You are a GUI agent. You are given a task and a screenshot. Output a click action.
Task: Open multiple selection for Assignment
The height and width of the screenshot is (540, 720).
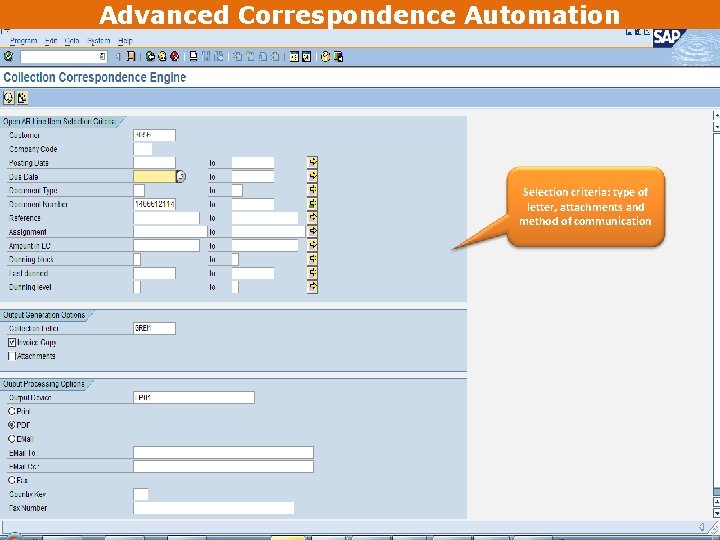click(312, 231)
